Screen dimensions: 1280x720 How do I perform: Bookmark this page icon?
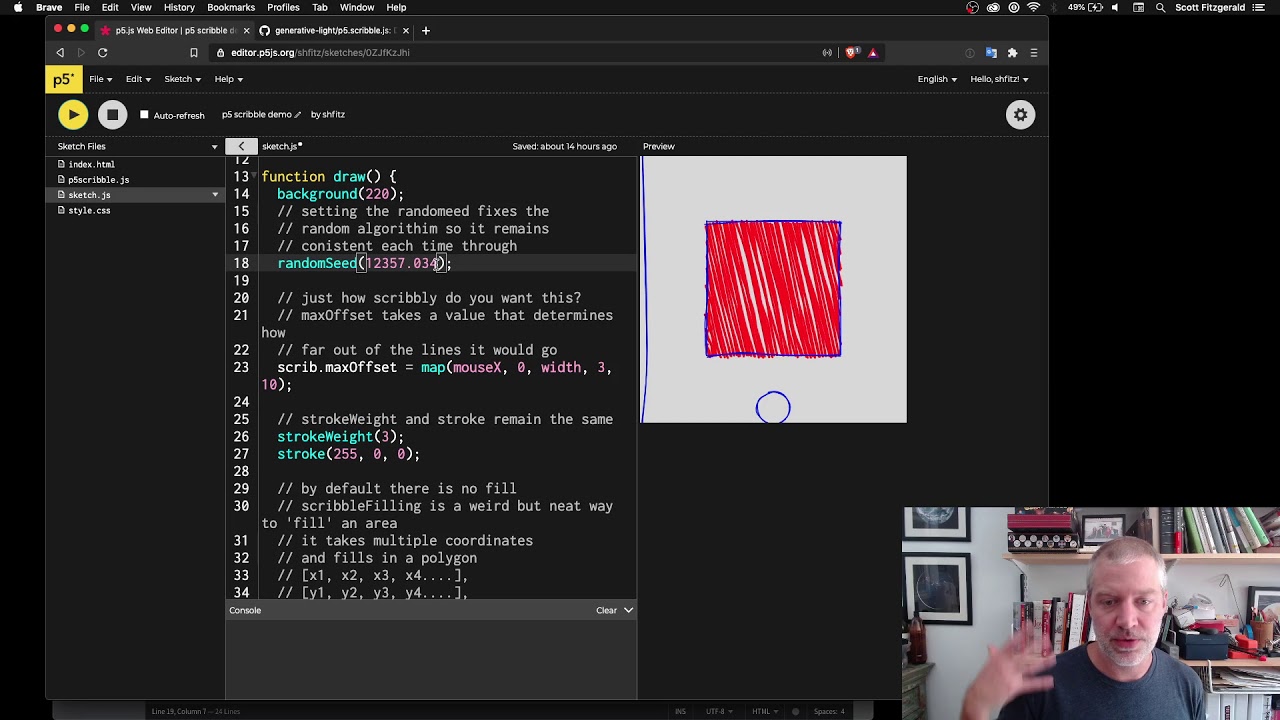[x=194, y=53]
